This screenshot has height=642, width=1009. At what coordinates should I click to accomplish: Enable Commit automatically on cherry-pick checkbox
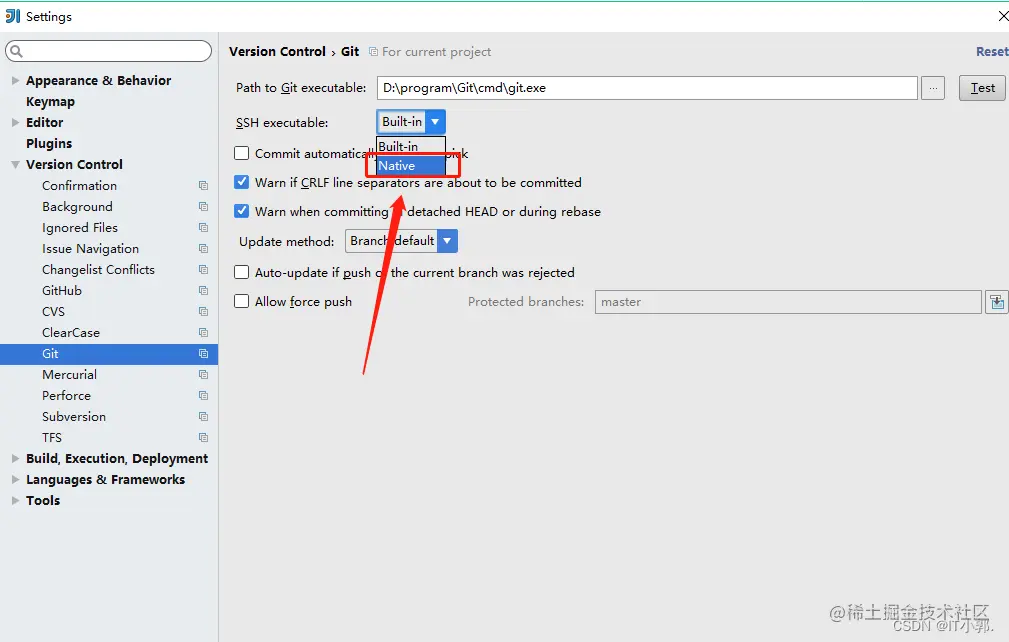241,153
